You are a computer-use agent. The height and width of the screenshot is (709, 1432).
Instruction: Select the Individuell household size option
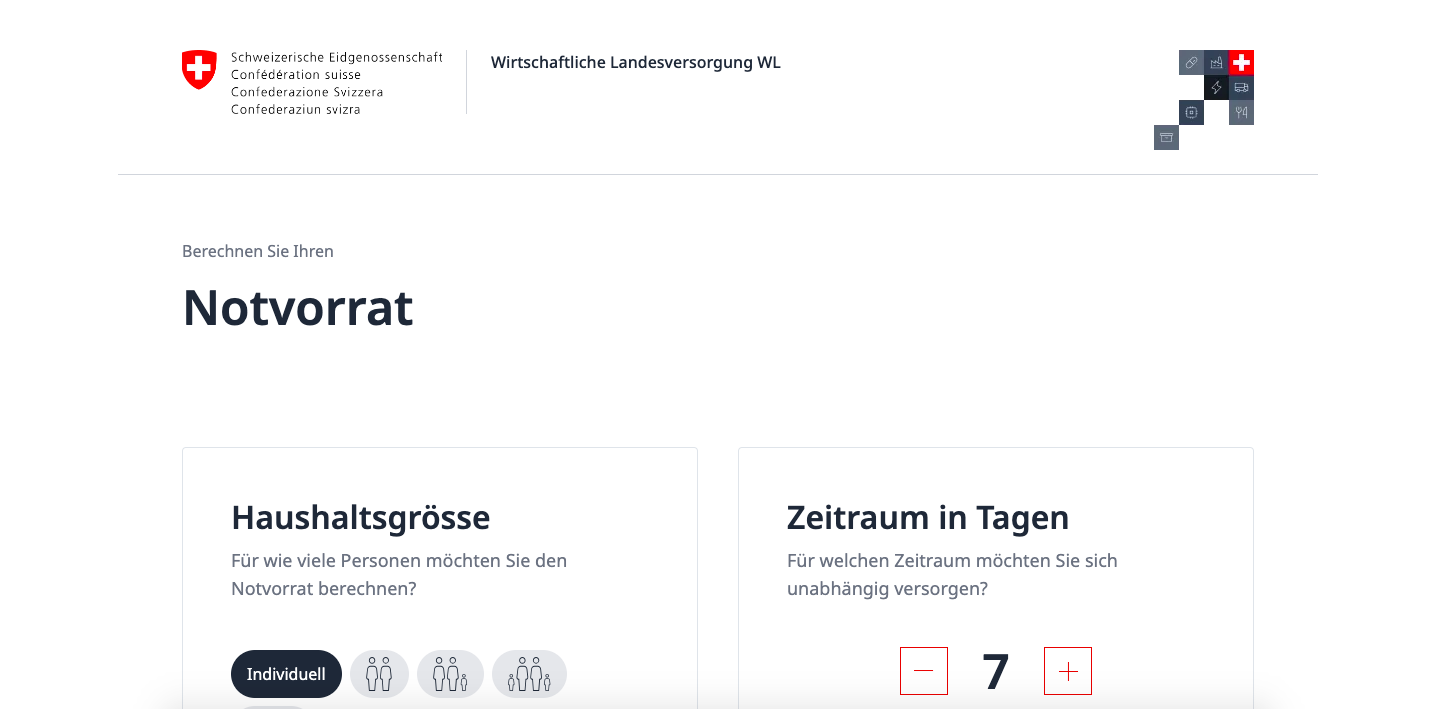(x=286, y=674)
